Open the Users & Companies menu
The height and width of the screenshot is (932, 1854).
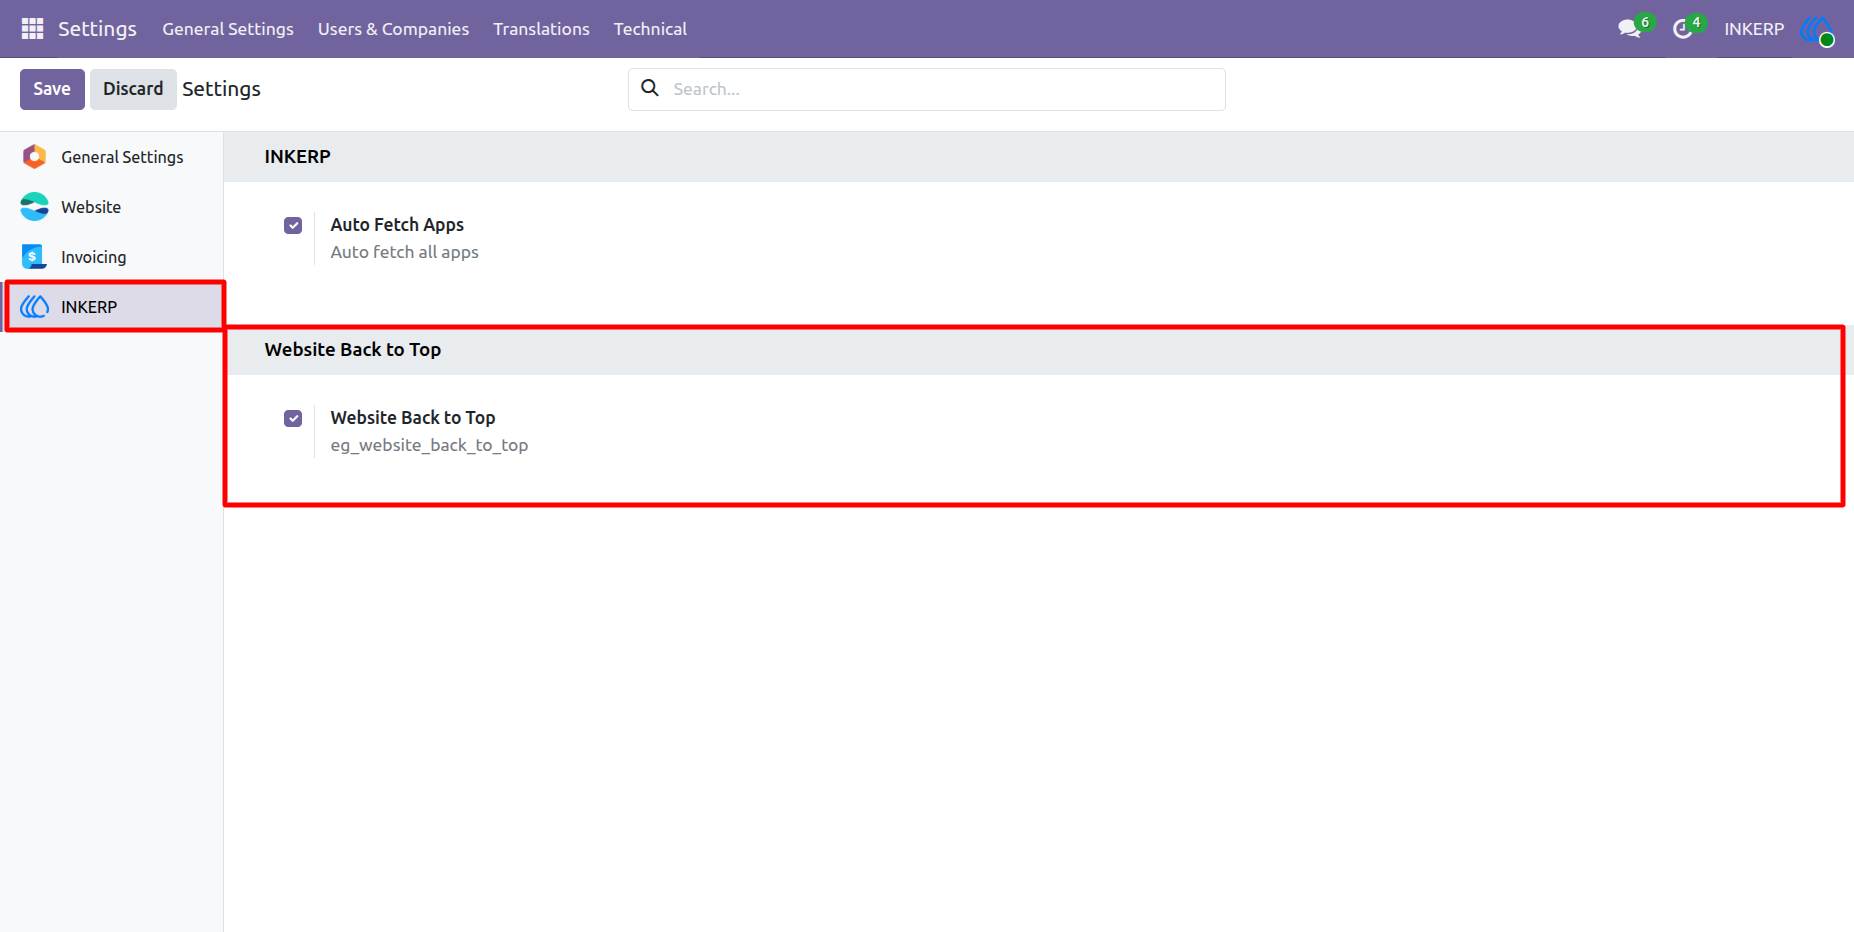point(393,29)
